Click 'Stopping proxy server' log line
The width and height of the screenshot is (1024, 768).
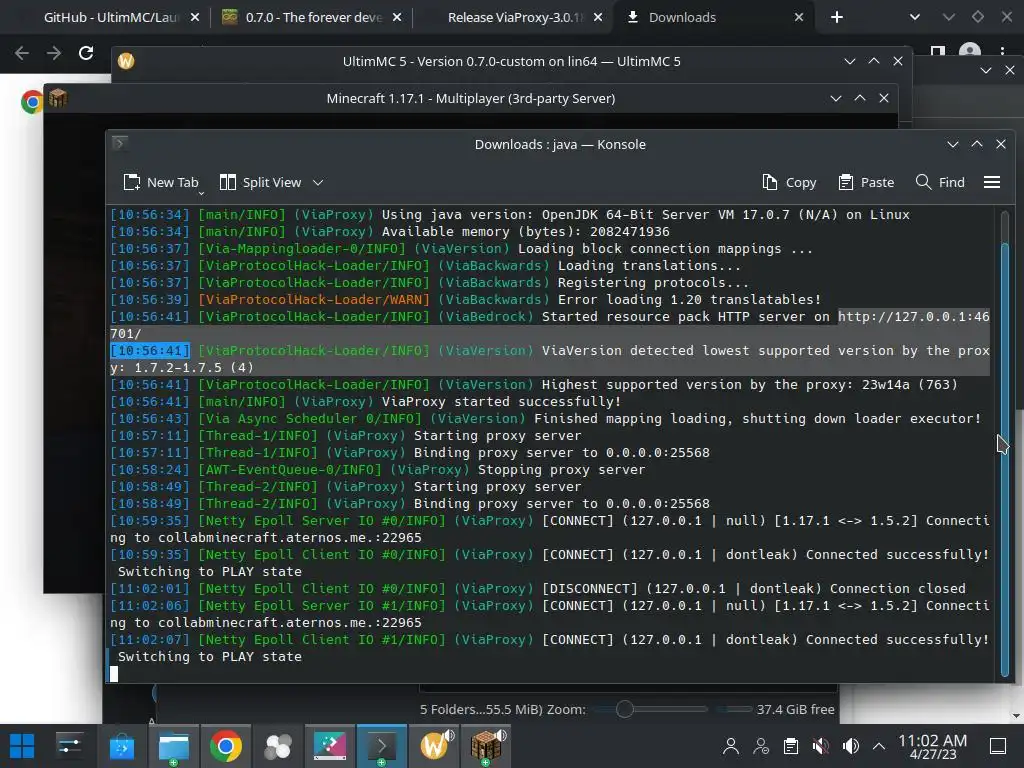pos(377,470)
